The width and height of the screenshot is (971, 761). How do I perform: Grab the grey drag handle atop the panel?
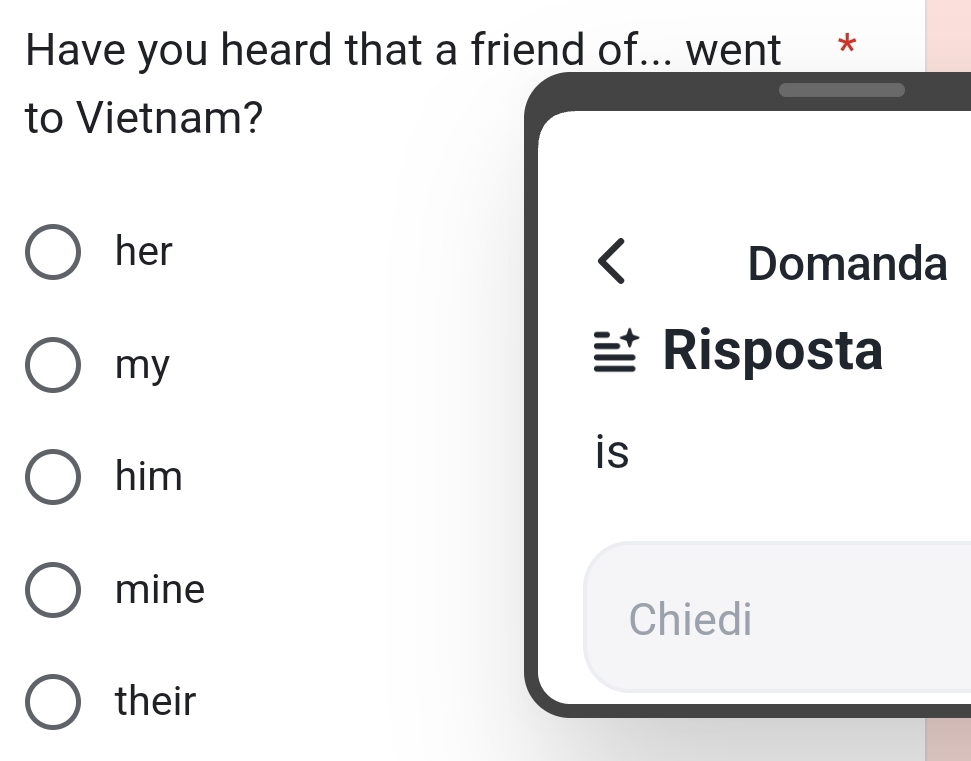(842, 90)
